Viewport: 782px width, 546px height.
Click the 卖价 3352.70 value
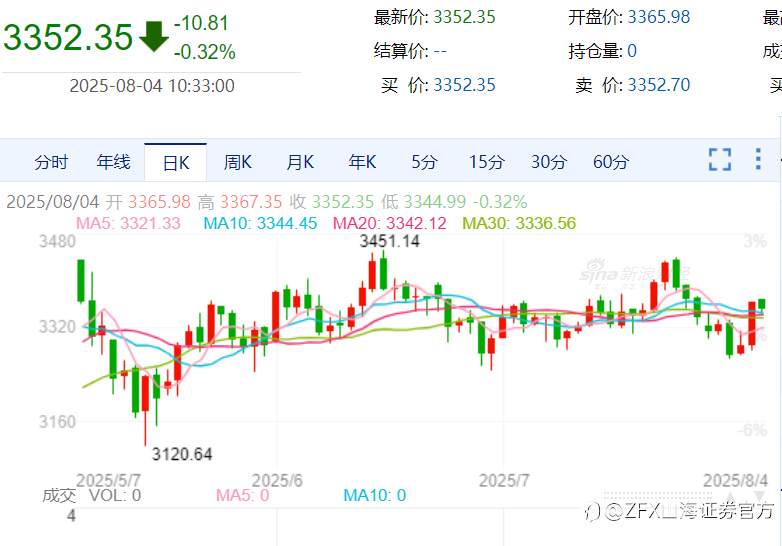click(x=658, y=85)
